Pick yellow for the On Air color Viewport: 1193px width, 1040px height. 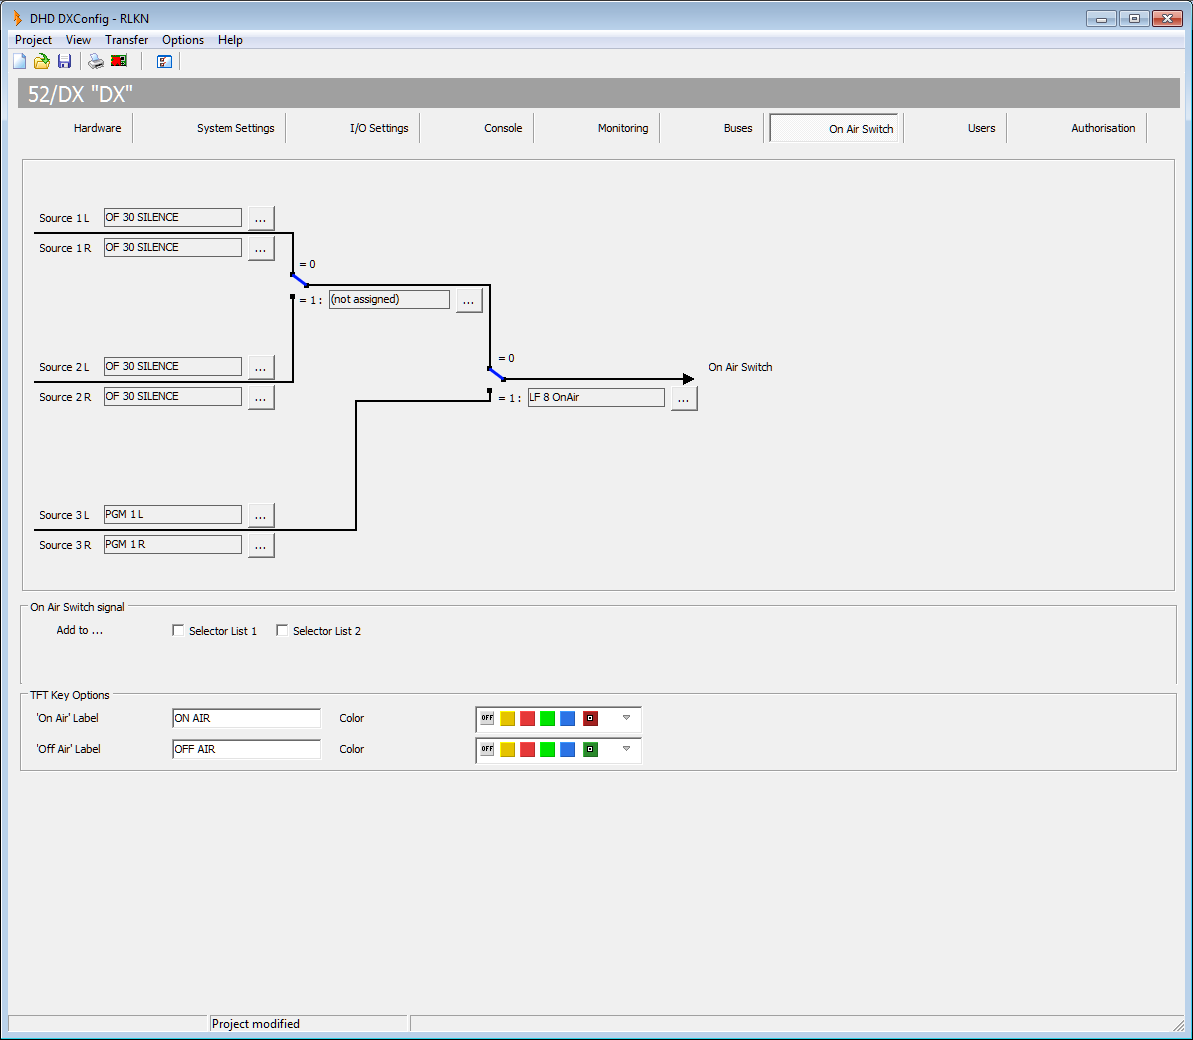click(x=507, y=718)
